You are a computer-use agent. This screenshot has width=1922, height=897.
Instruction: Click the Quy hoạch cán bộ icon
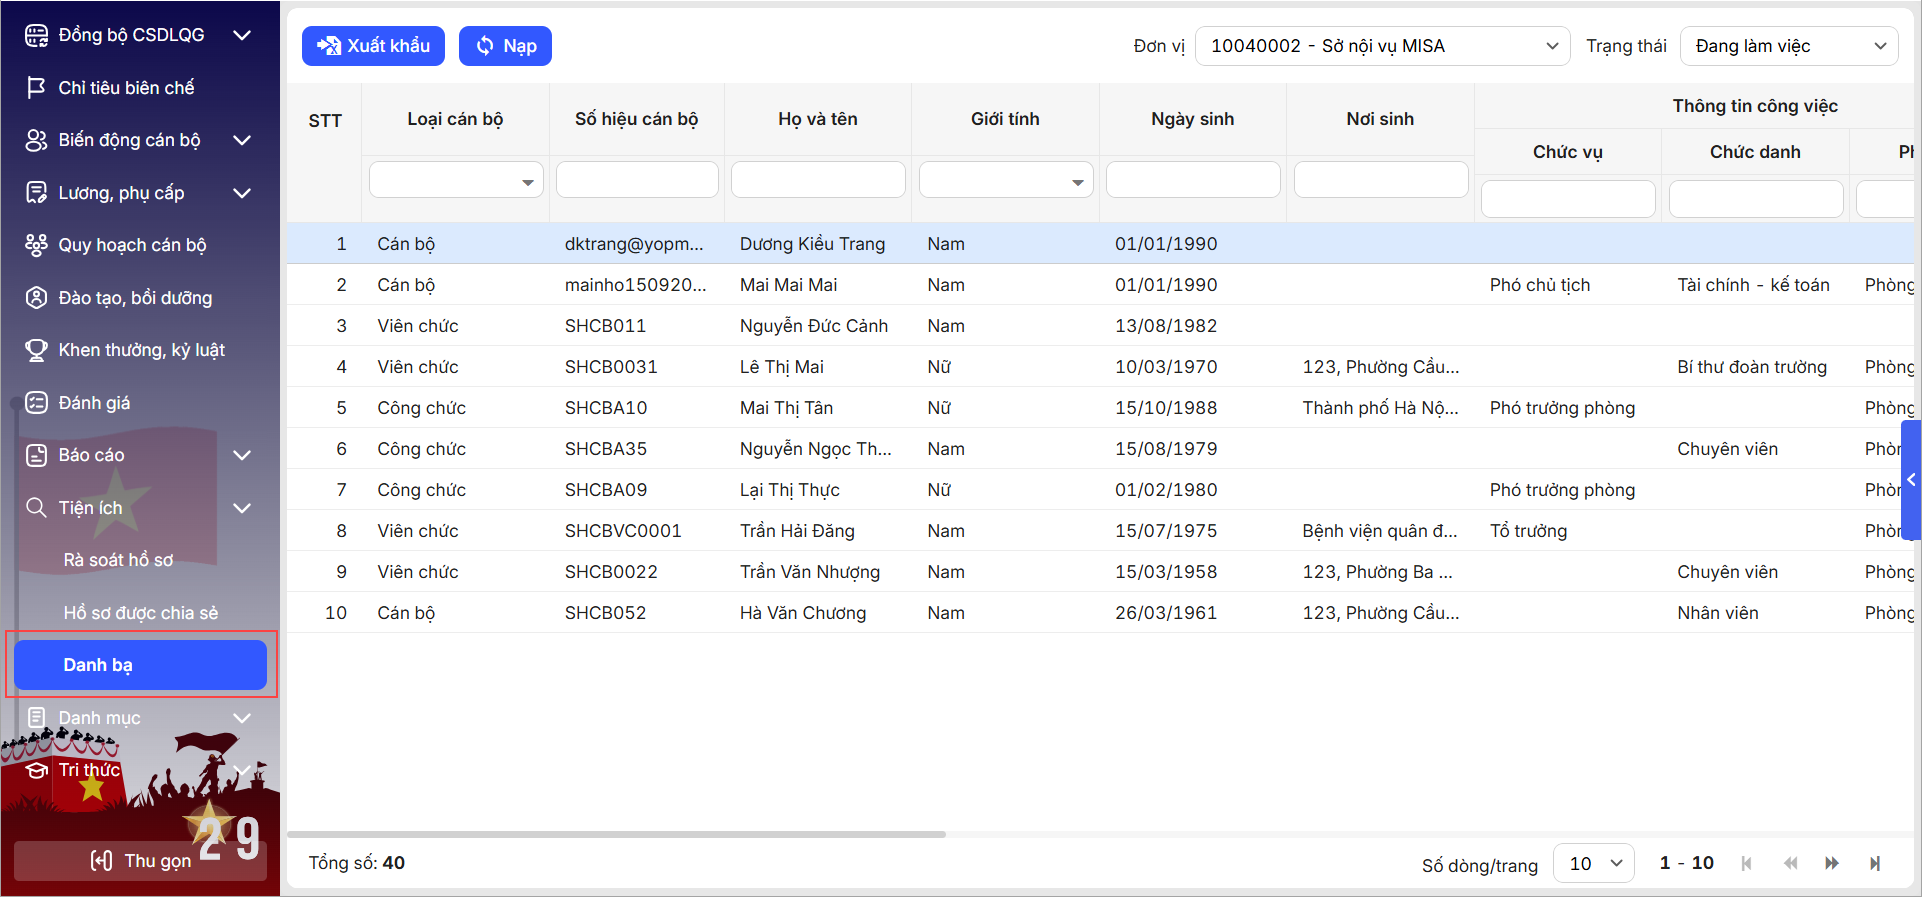tap(36, 245)
